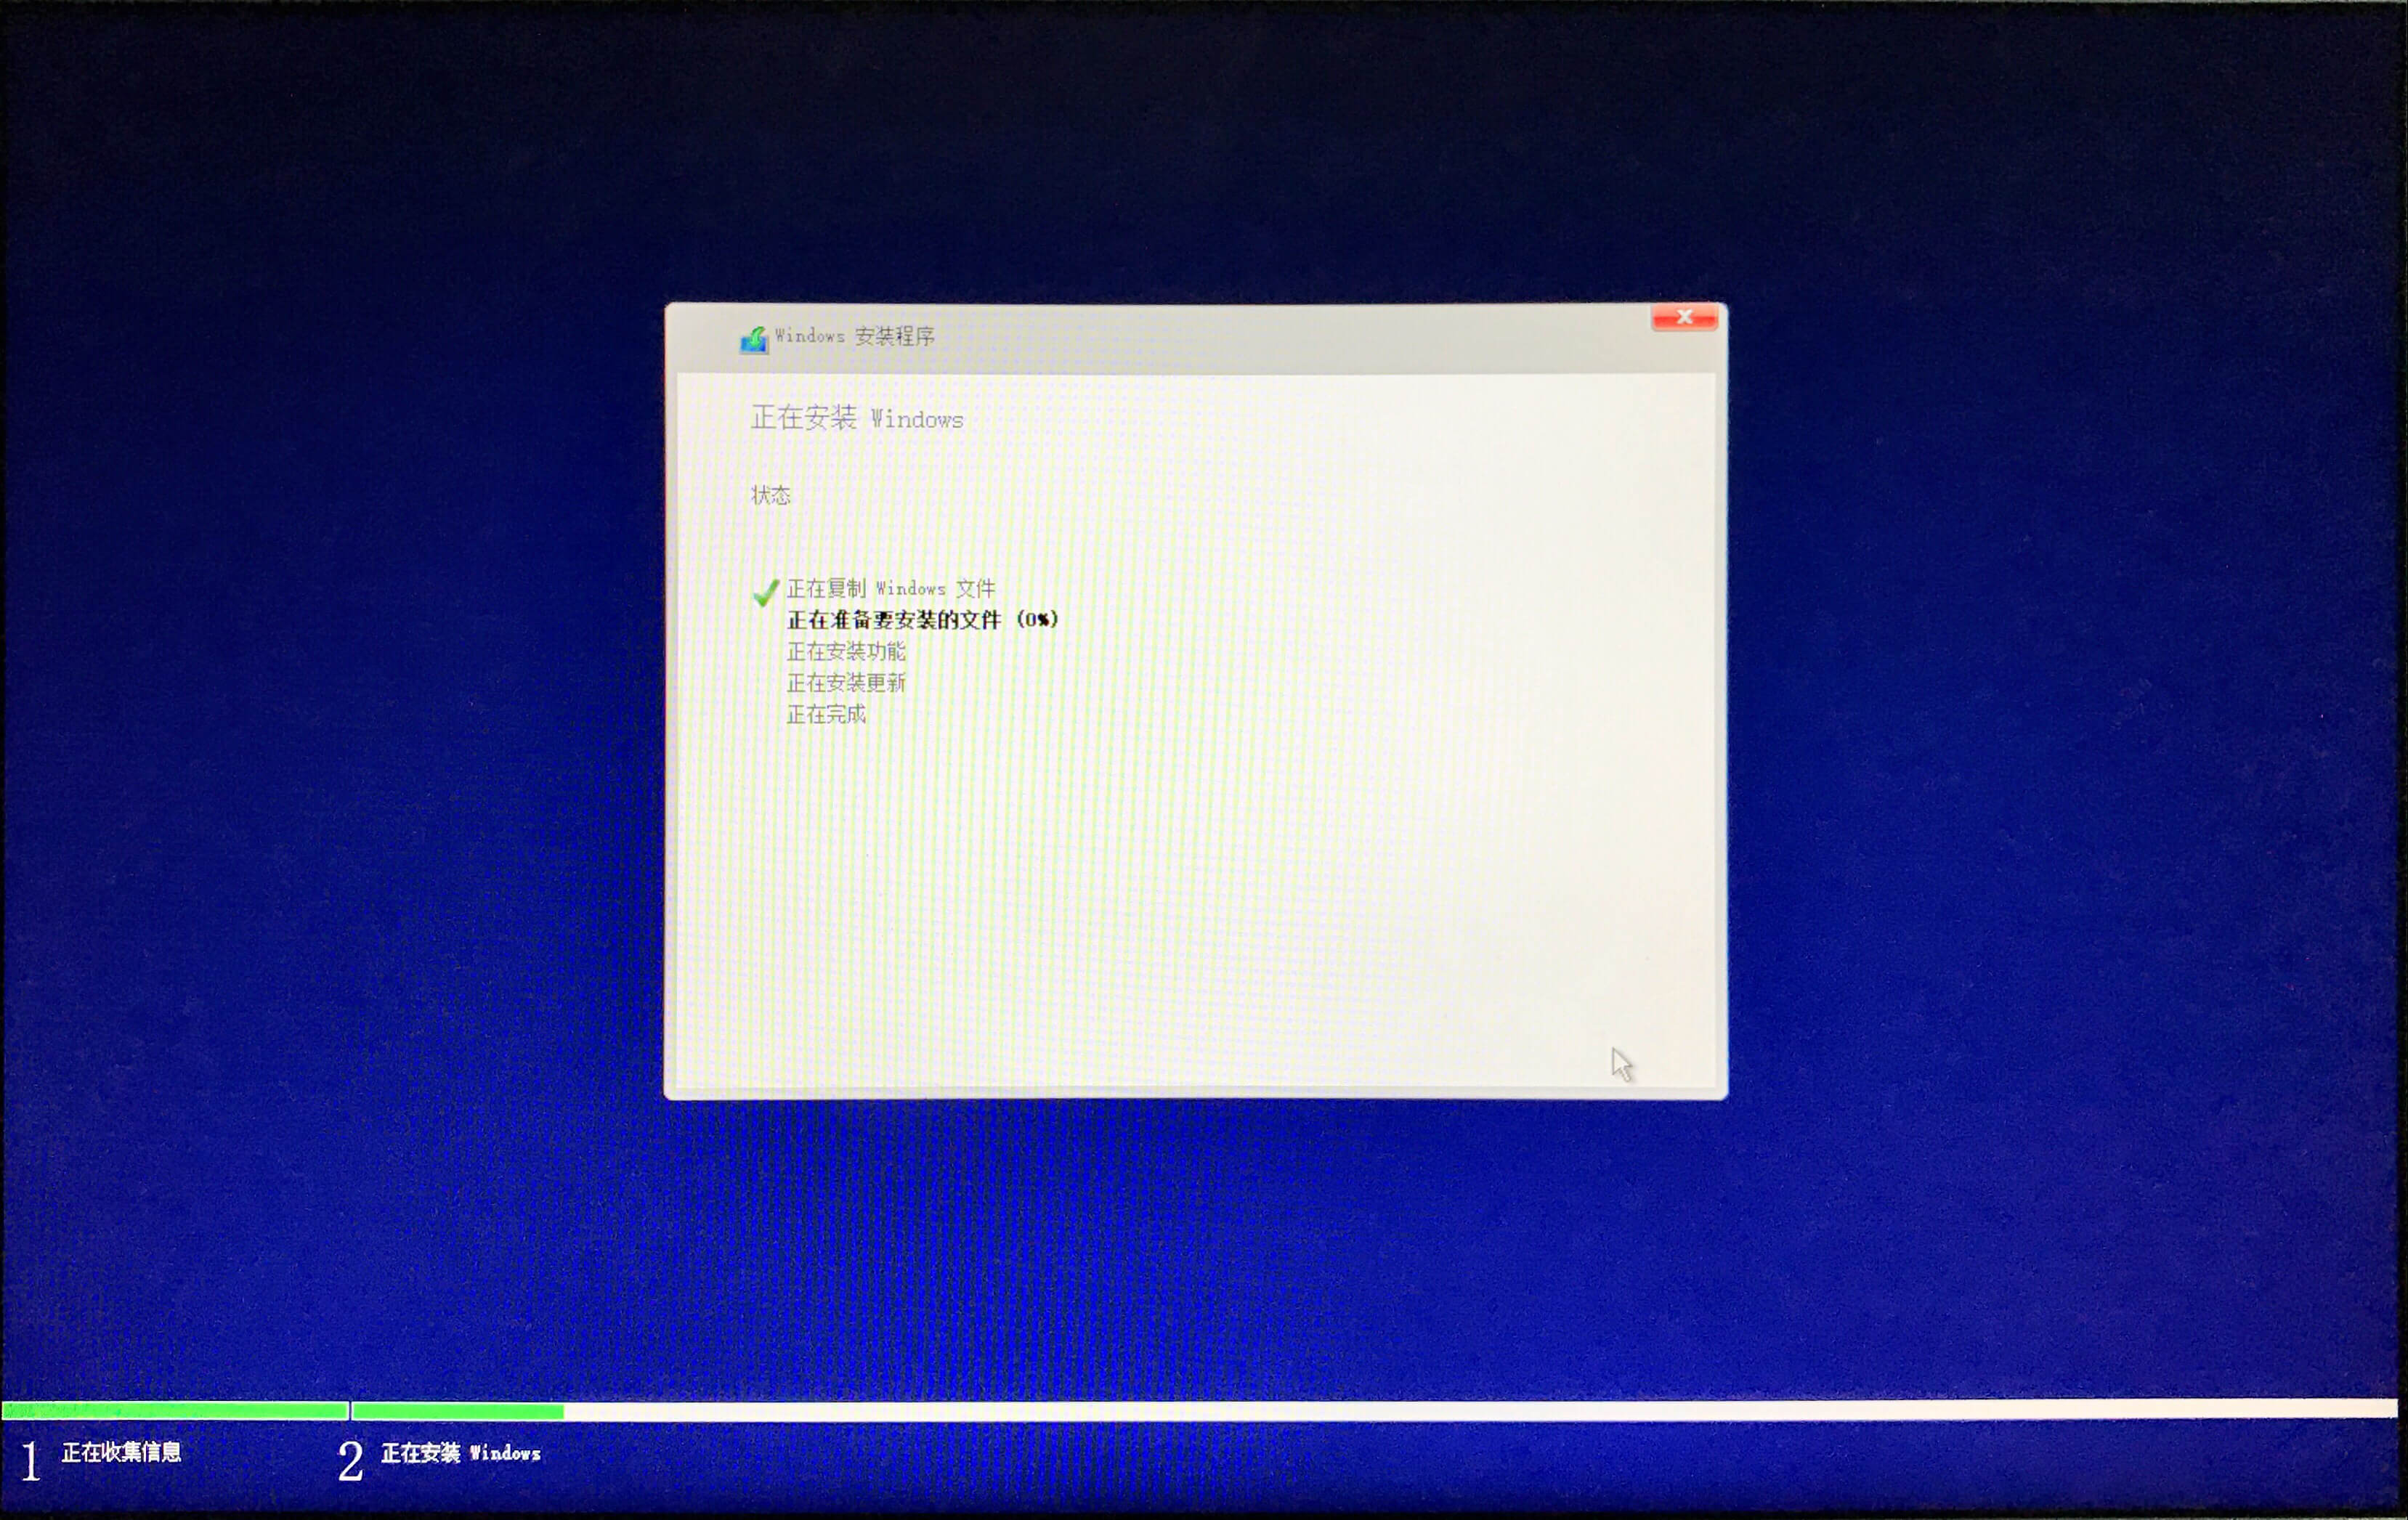The width and height of the screenshot is (2408, 1520).
Task: Click the green checkmark beside 正在复制 Windows 文件
Action: pyautogui.click(x=766, y=592)
